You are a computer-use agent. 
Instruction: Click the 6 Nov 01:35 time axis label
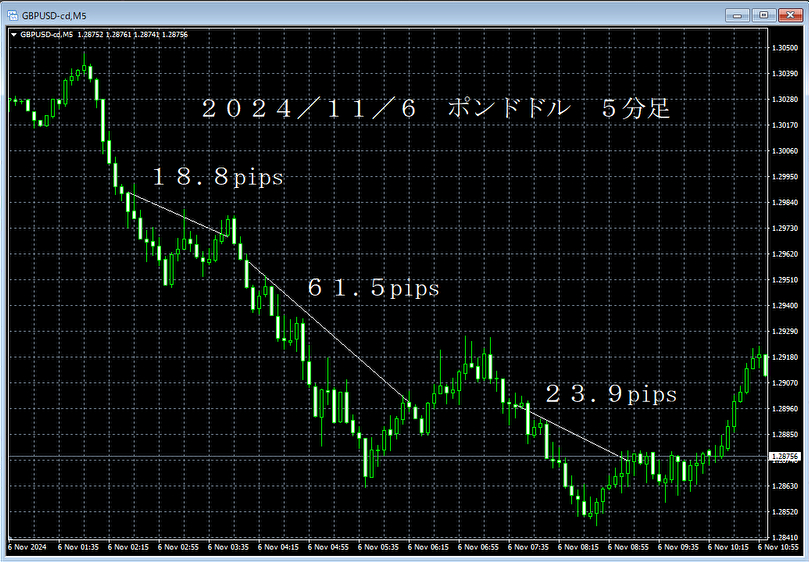[78, 547]
